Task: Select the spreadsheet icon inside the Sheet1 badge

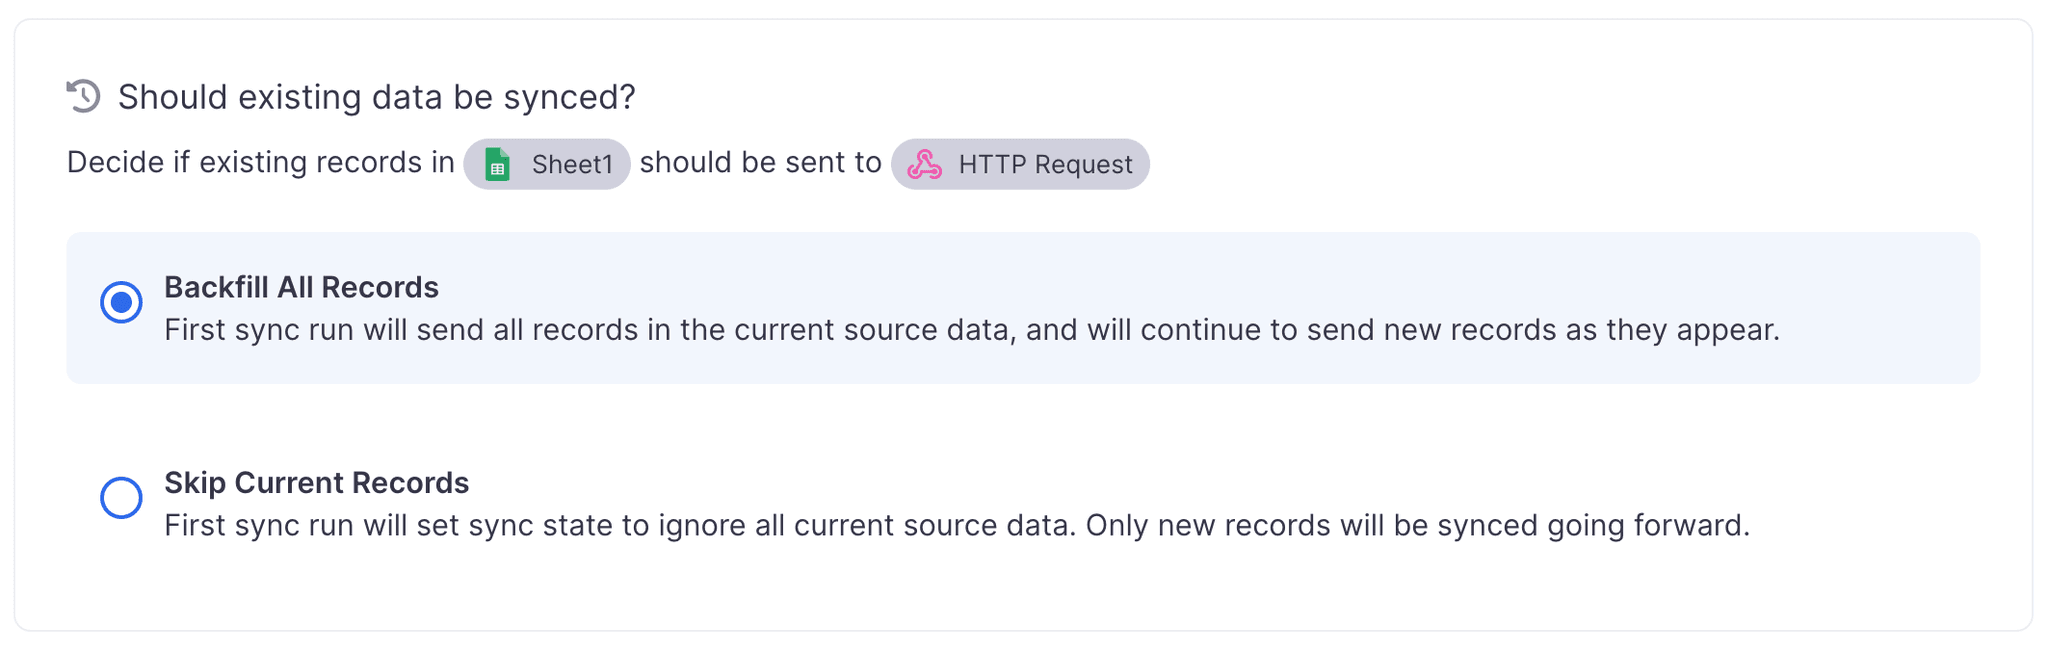Action: 500,163
